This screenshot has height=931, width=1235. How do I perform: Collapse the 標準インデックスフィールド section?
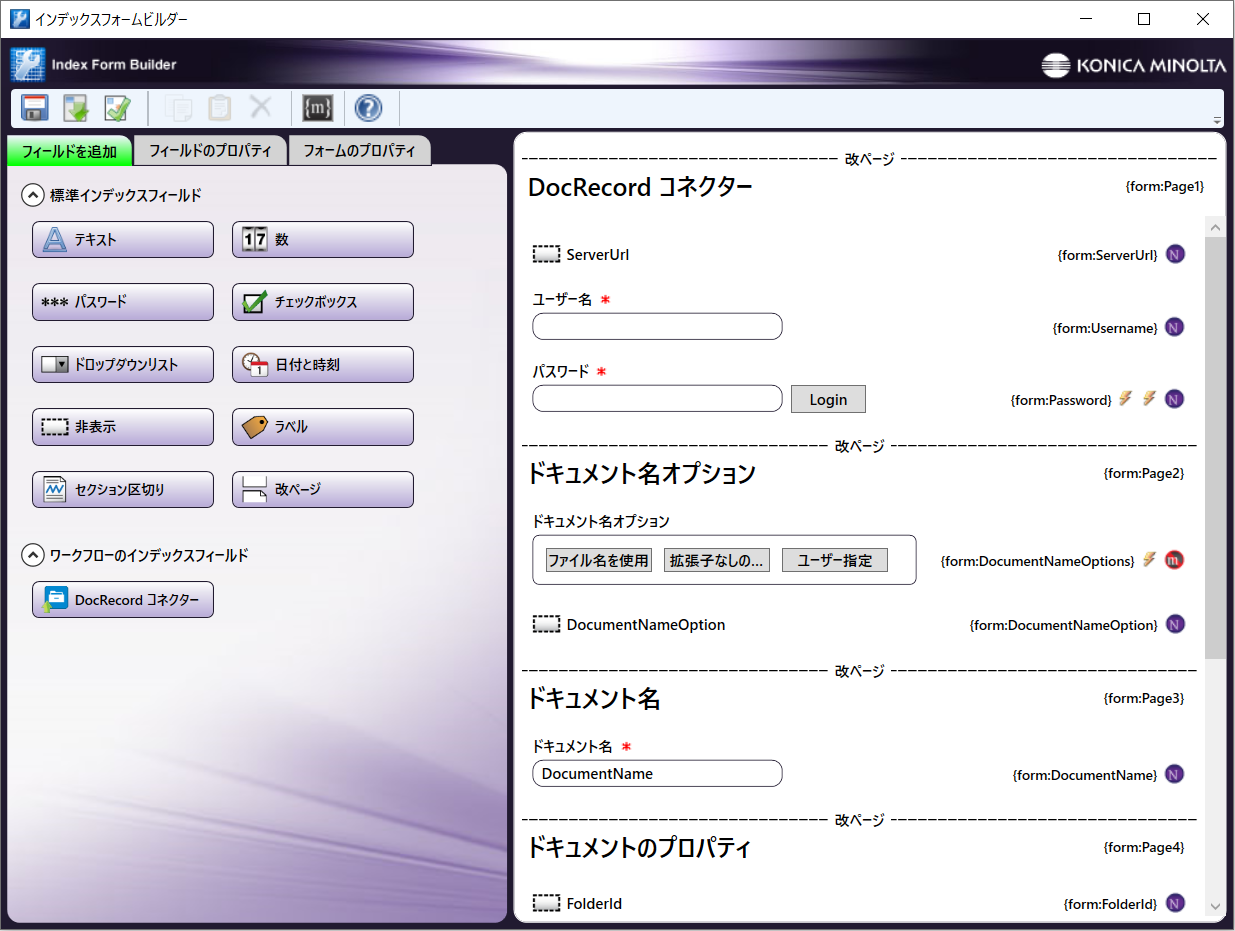[x=33, y=196]
